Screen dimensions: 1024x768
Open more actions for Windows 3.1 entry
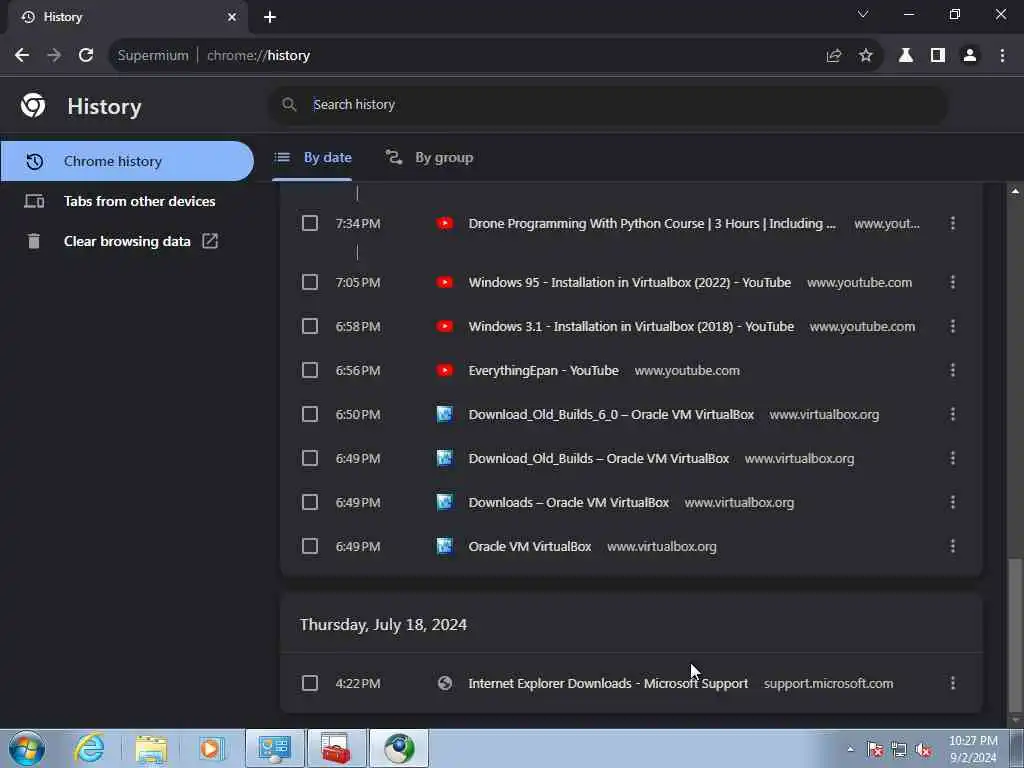pyautogui.click(x=952, y=326)
